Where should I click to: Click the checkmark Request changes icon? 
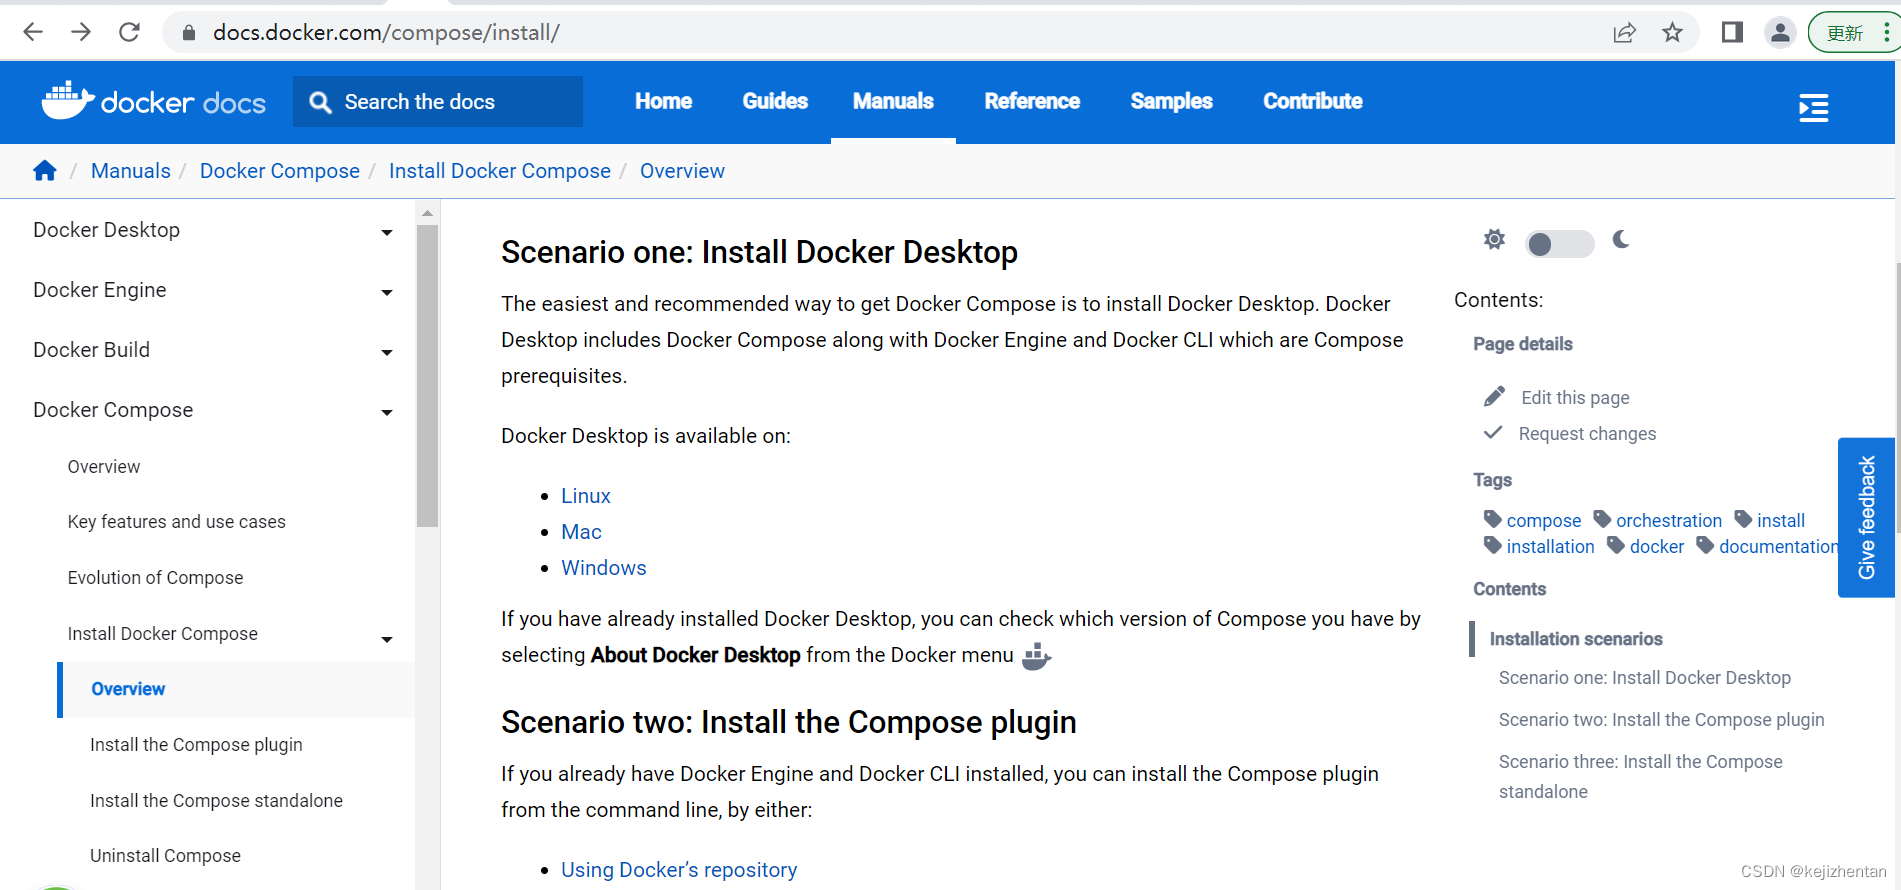click(1493, 432)
